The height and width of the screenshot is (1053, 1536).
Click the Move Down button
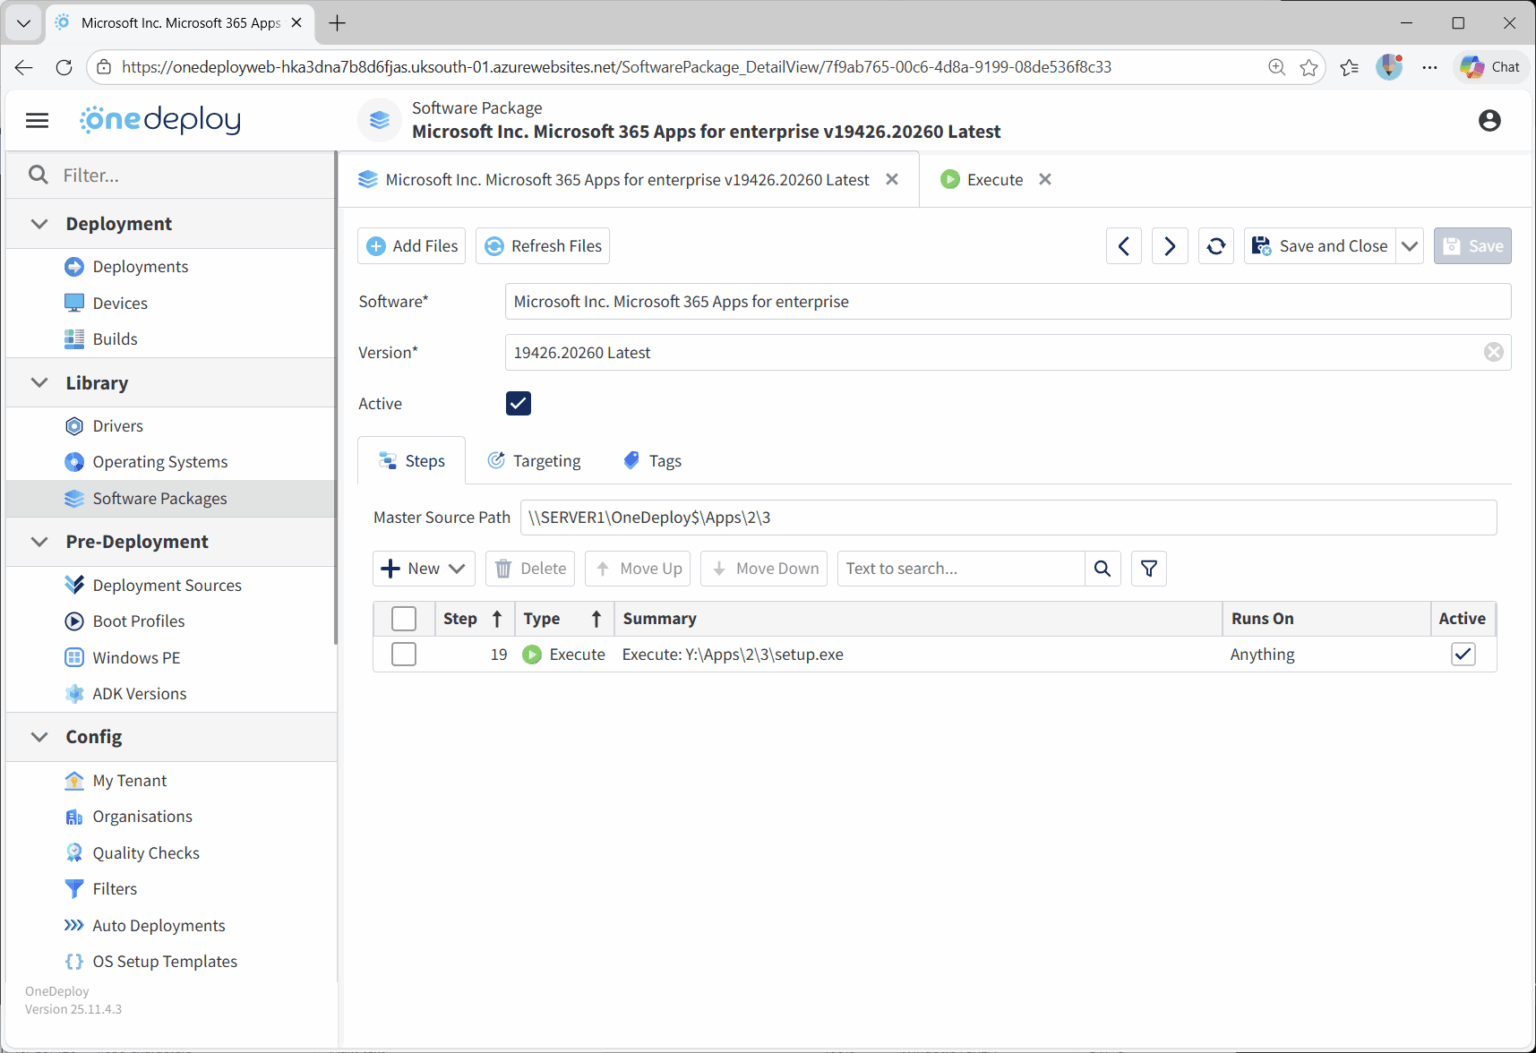tap(764, 569)
